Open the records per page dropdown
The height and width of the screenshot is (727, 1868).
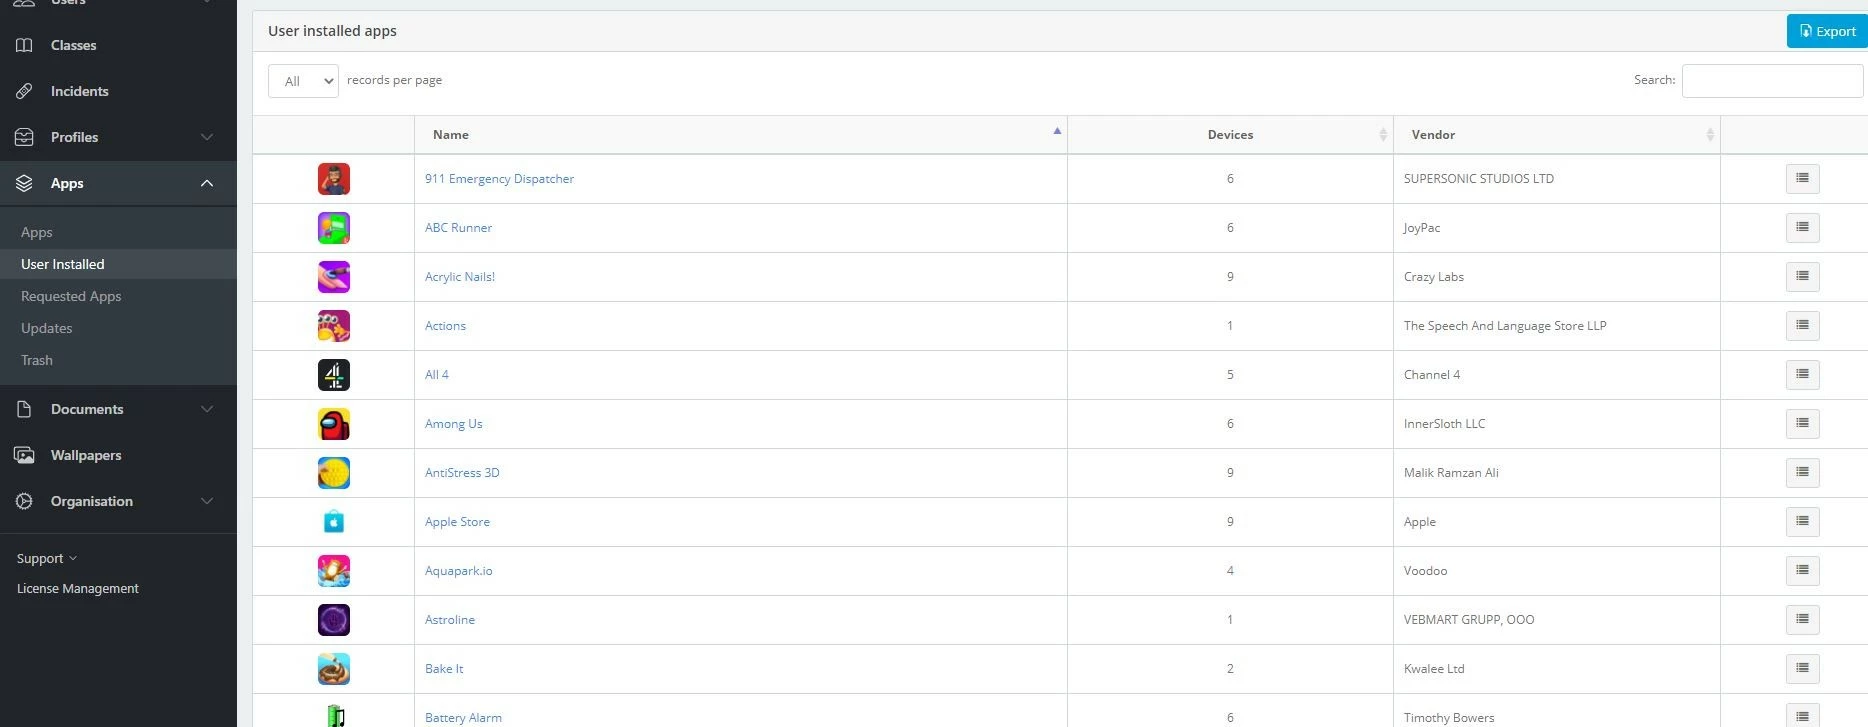click(303, 81)
